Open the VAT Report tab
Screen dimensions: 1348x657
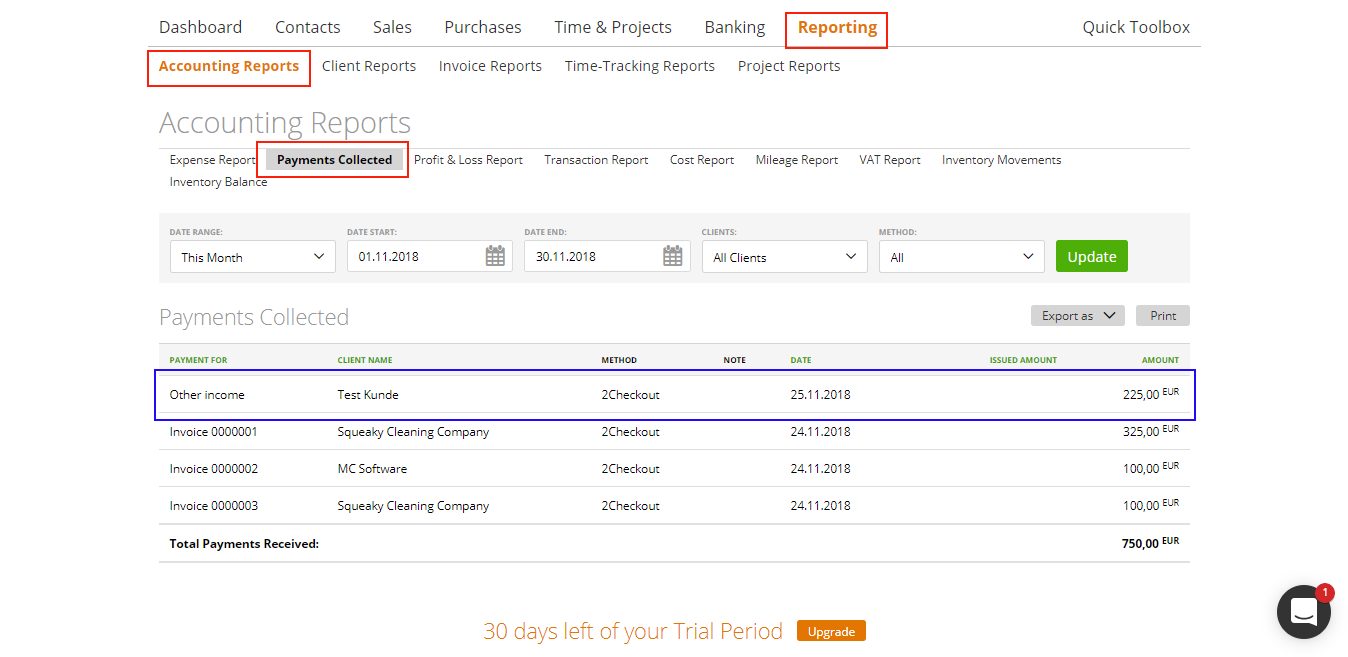point(889,159)
